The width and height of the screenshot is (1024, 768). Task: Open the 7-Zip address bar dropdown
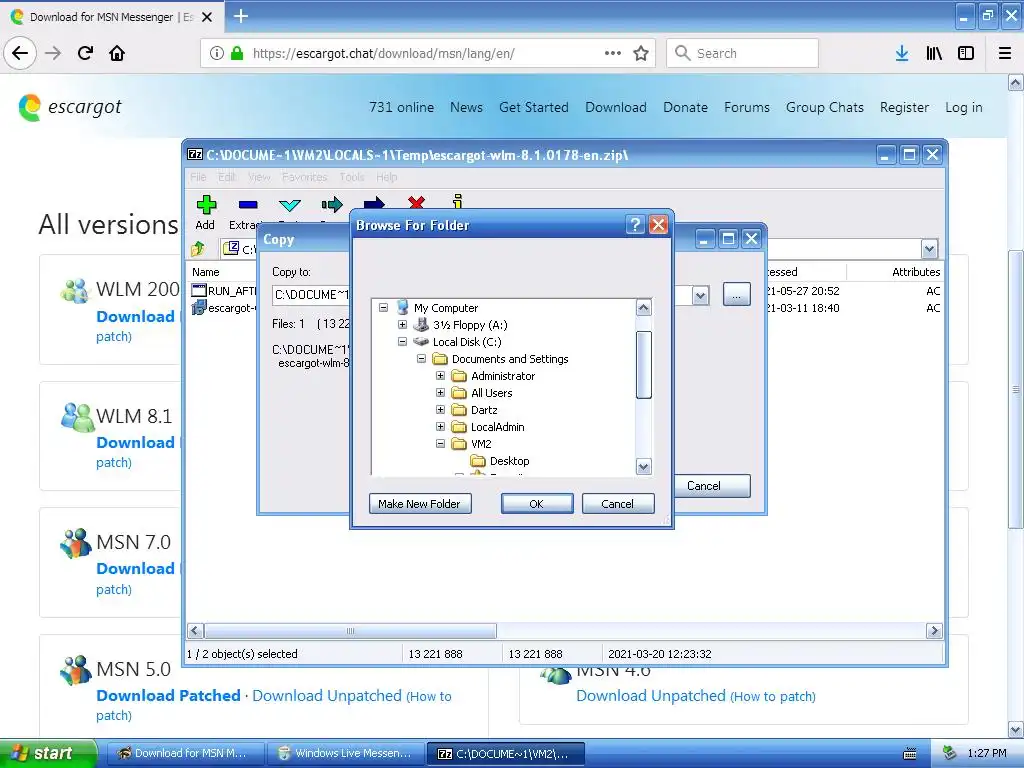(x=929, y=249)
